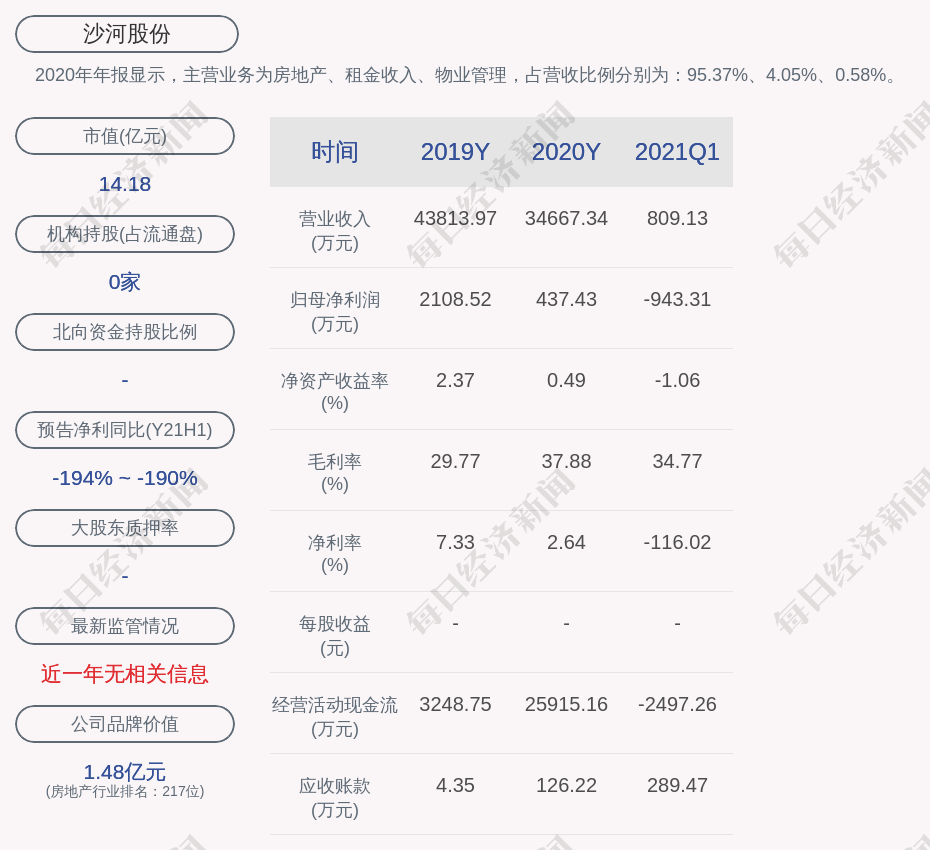Click the 归母净利润(万元) row label
Image resolution: width=930 pixels, height=850 pixels.
pyautogui.click(x=335, y=312)
